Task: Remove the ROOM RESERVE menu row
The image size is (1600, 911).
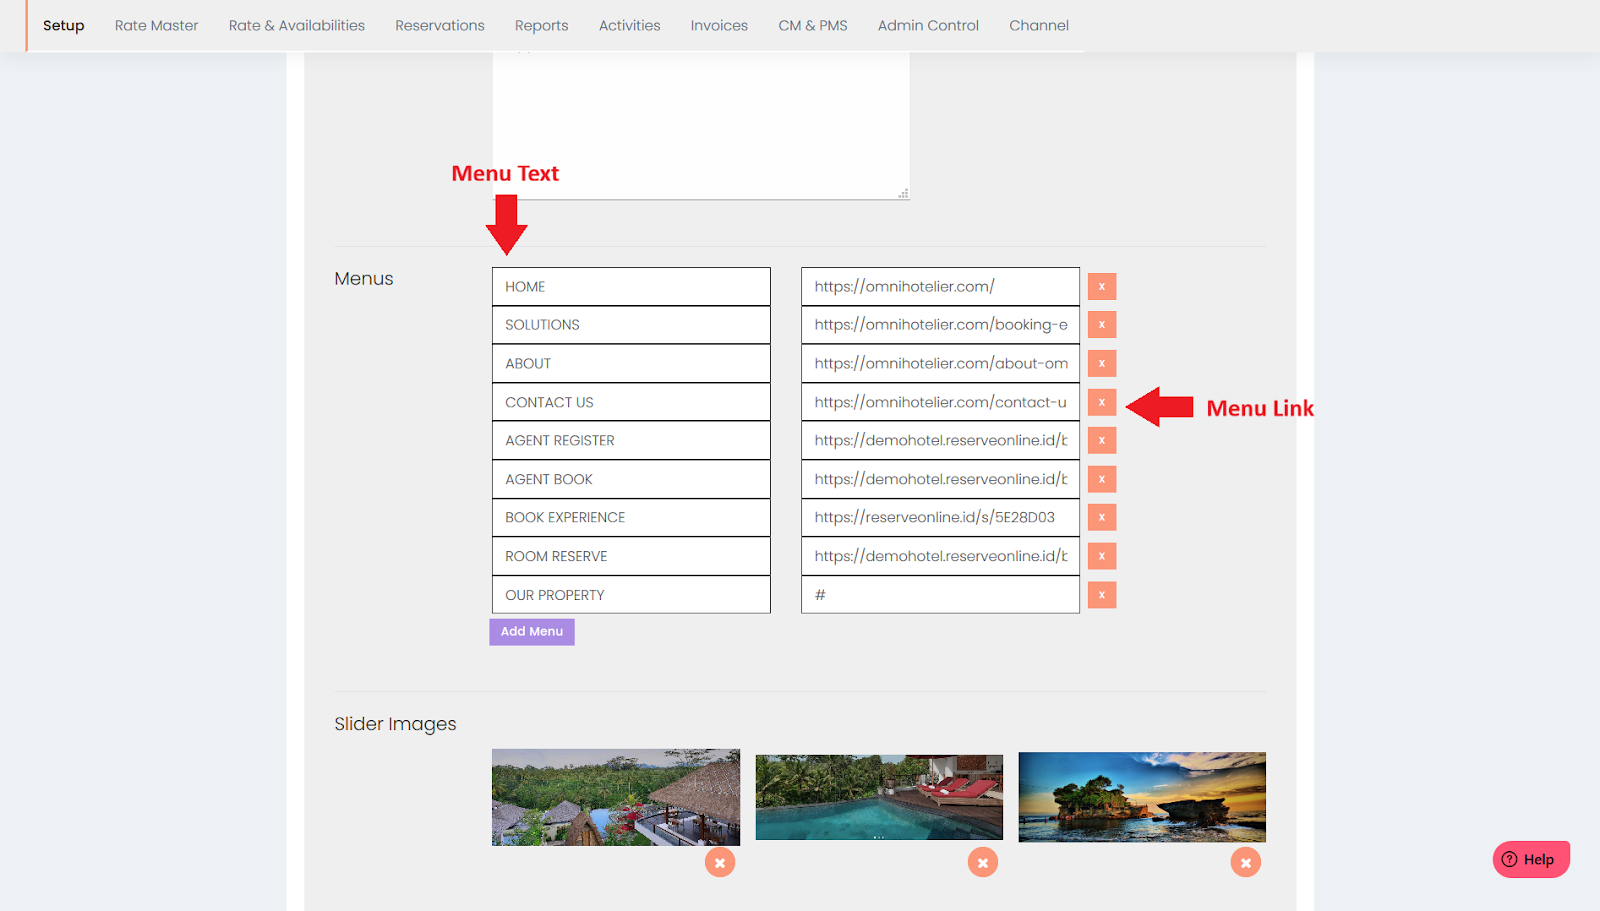Action: point(1101,556)
